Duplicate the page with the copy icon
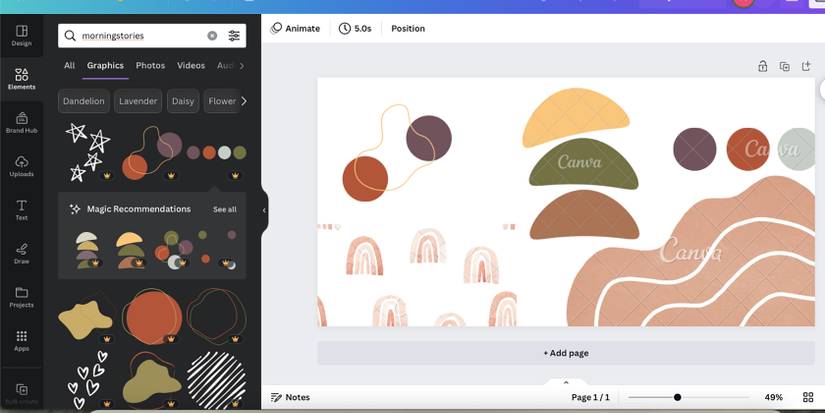The width and height of the screenshot is (825, 413). coord(784,66)
